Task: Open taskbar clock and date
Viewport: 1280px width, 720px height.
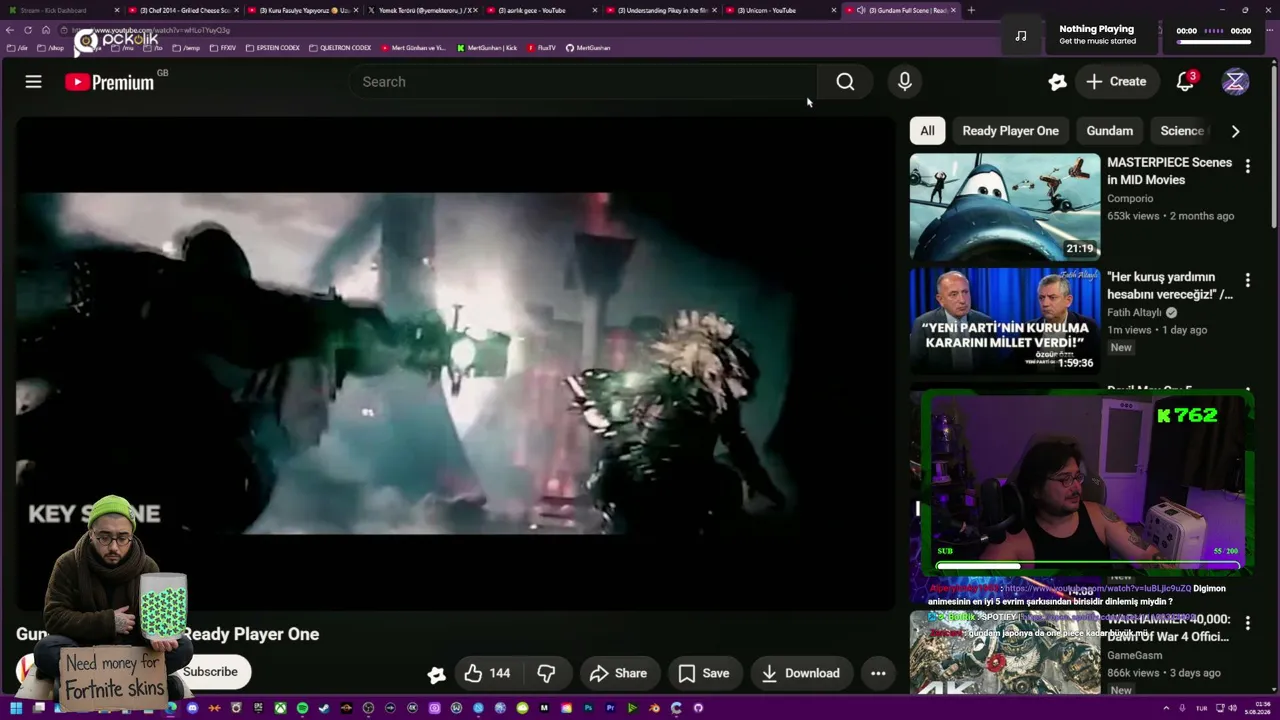Action: tap(1257, 708)
